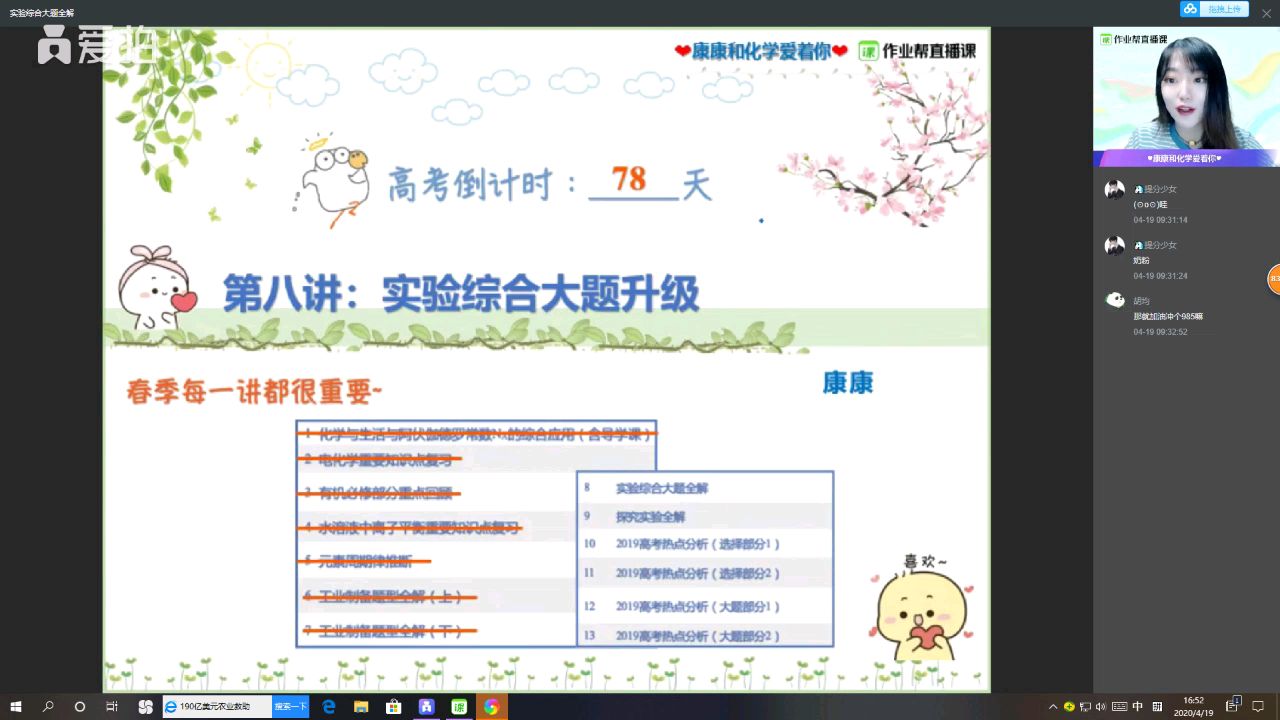Click the taskbar search box showing 190亿美元农业救助
This screenshot has width=1280, height=720.
pyautogui.click(x=217, y=707)
